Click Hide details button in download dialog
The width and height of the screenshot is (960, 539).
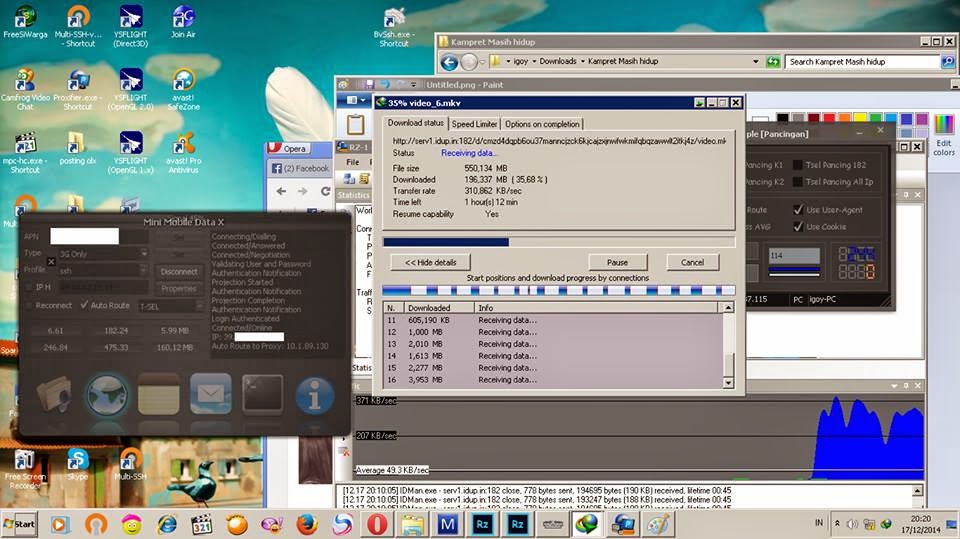(431, 262)
